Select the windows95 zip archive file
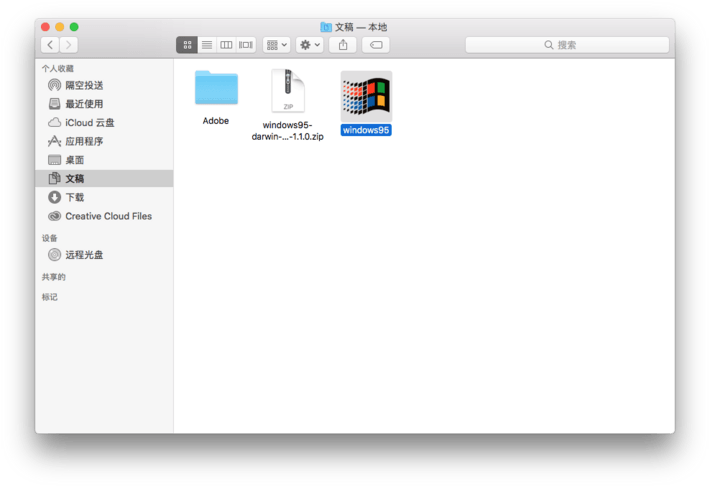The image size is (709, 486). (x=288, y=105)
